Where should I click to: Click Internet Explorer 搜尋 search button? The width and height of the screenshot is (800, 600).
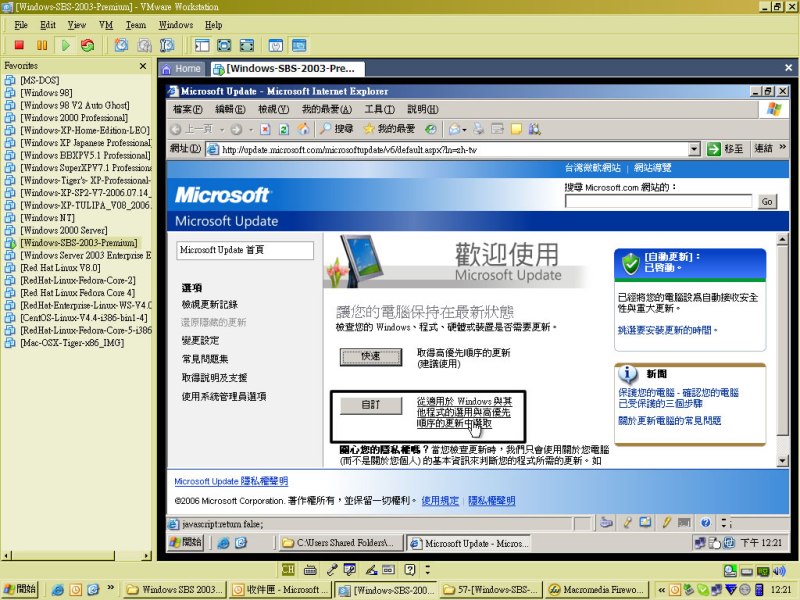[337, 129]
